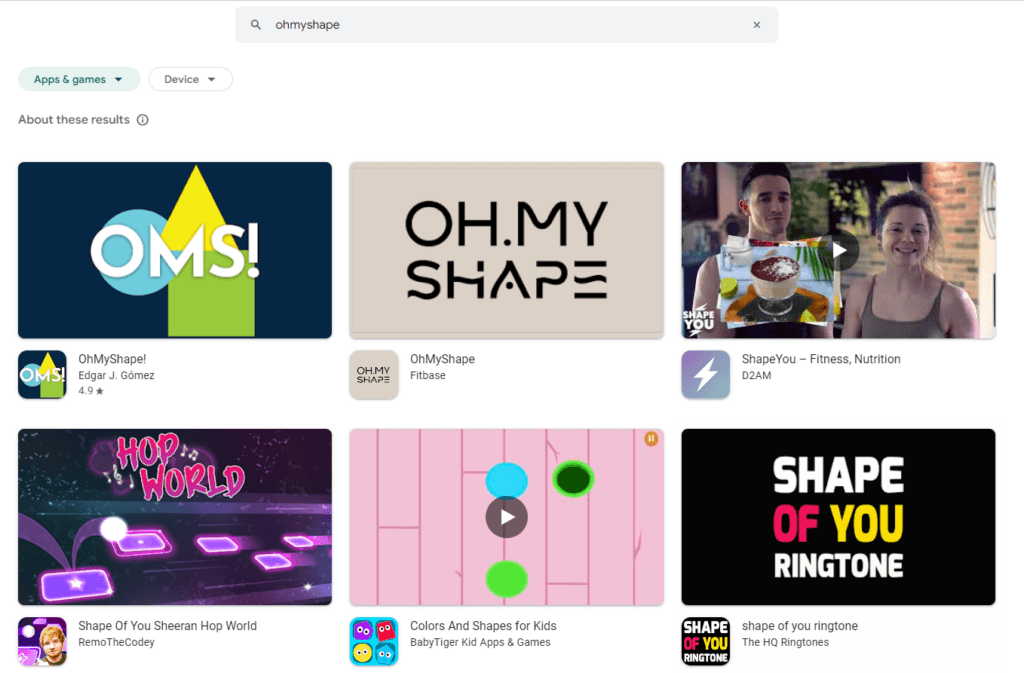Click the search magnifier icon
This screenshot has height=673, width=1024.
[254, 25]
